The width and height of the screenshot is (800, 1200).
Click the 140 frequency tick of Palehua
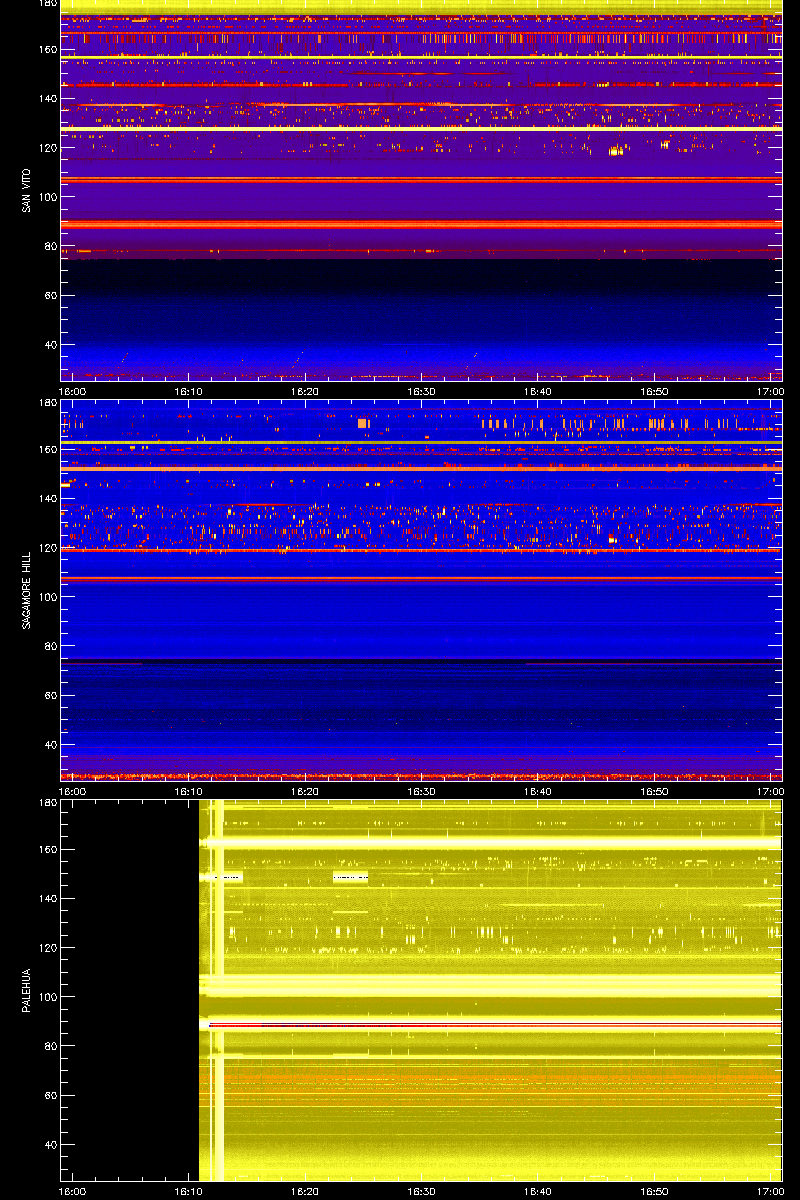click(46, 899)
